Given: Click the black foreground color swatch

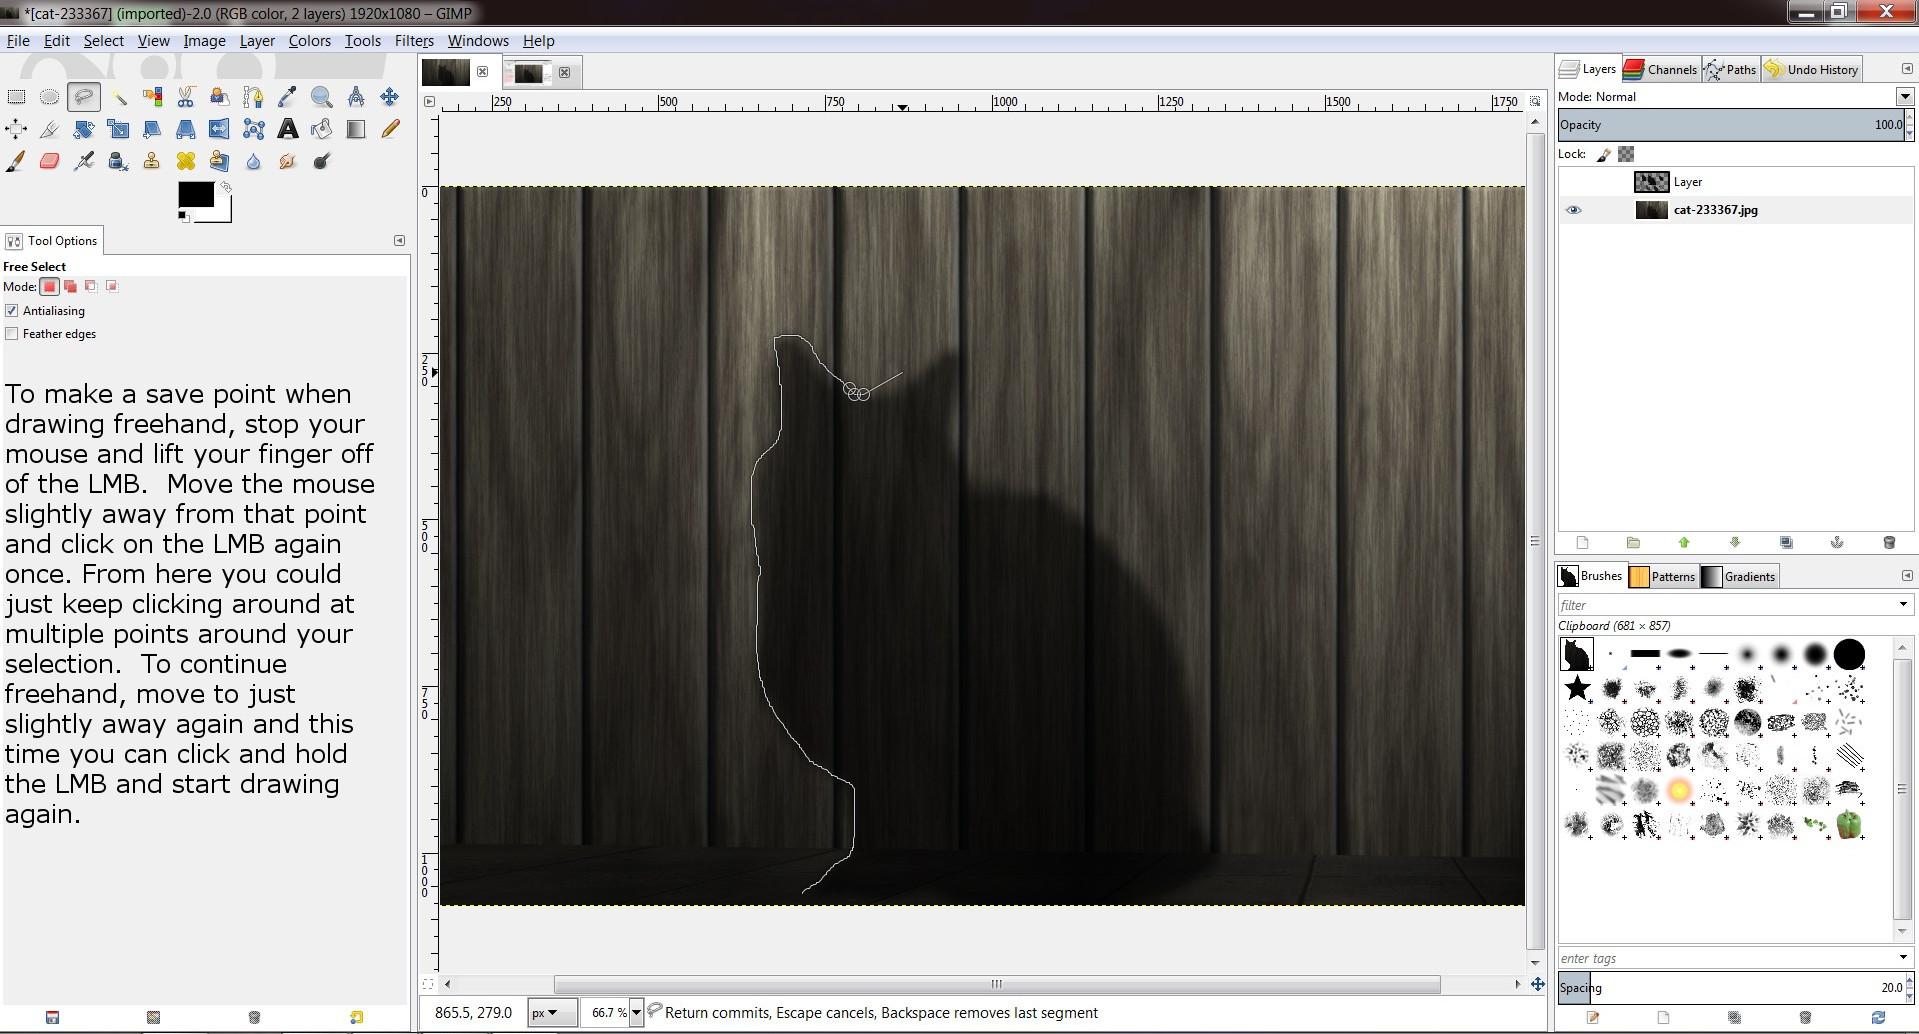Looking at the screenshot, I should (x=195, y=195).
